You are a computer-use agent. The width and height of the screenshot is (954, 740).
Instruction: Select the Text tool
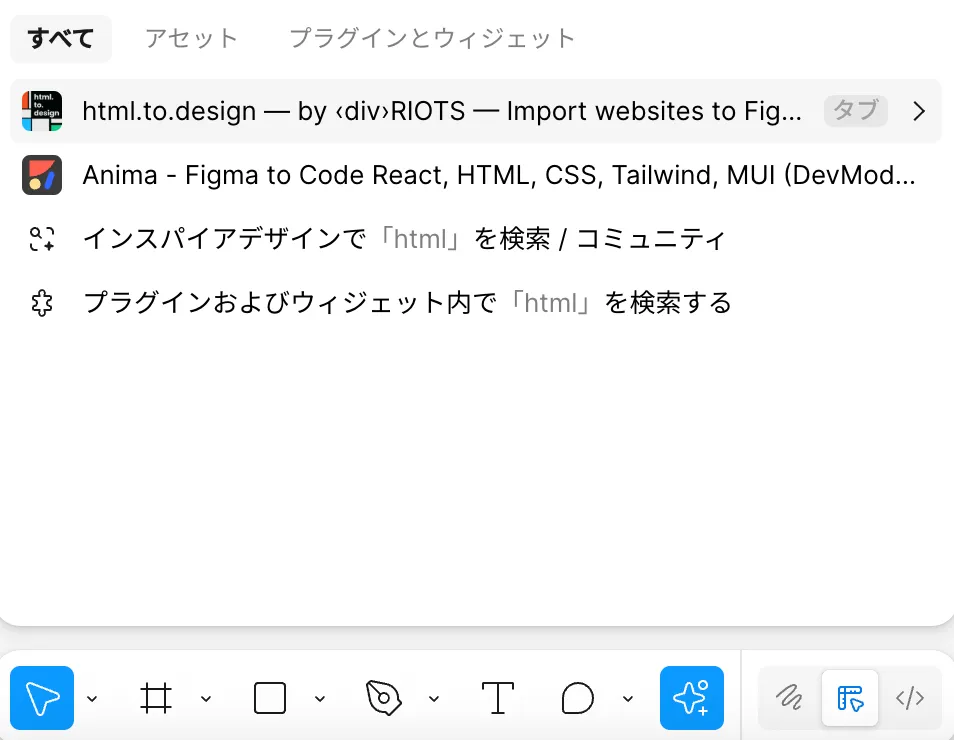498,698
